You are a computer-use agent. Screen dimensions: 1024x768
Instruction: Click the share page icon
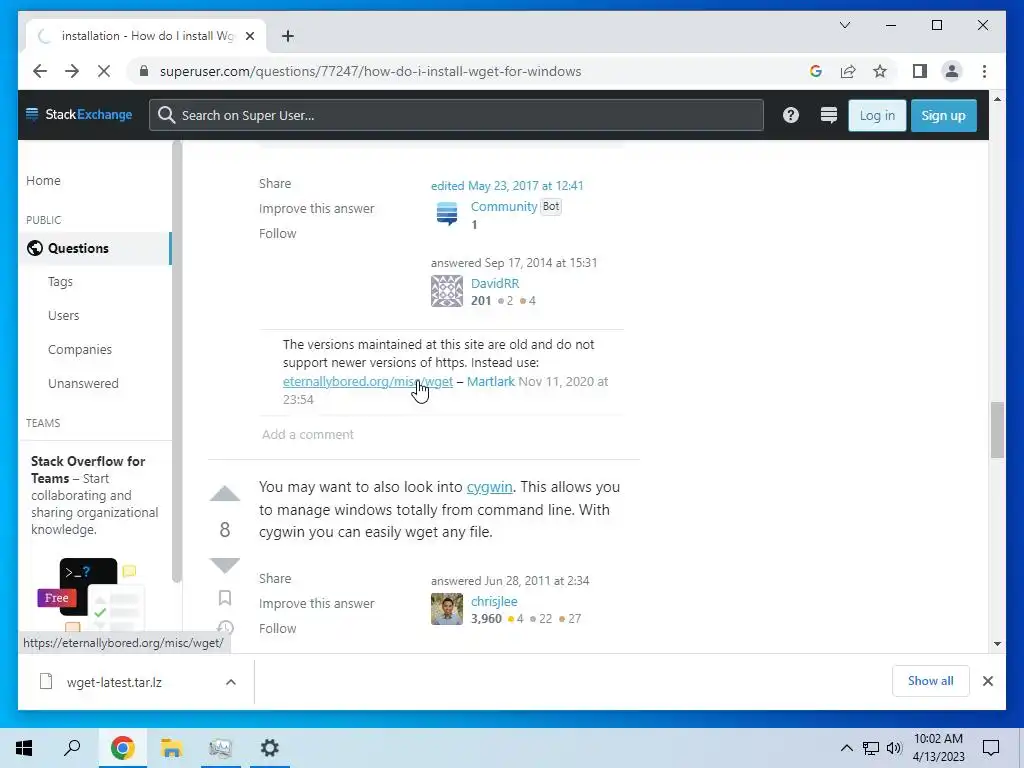(848, 71)
